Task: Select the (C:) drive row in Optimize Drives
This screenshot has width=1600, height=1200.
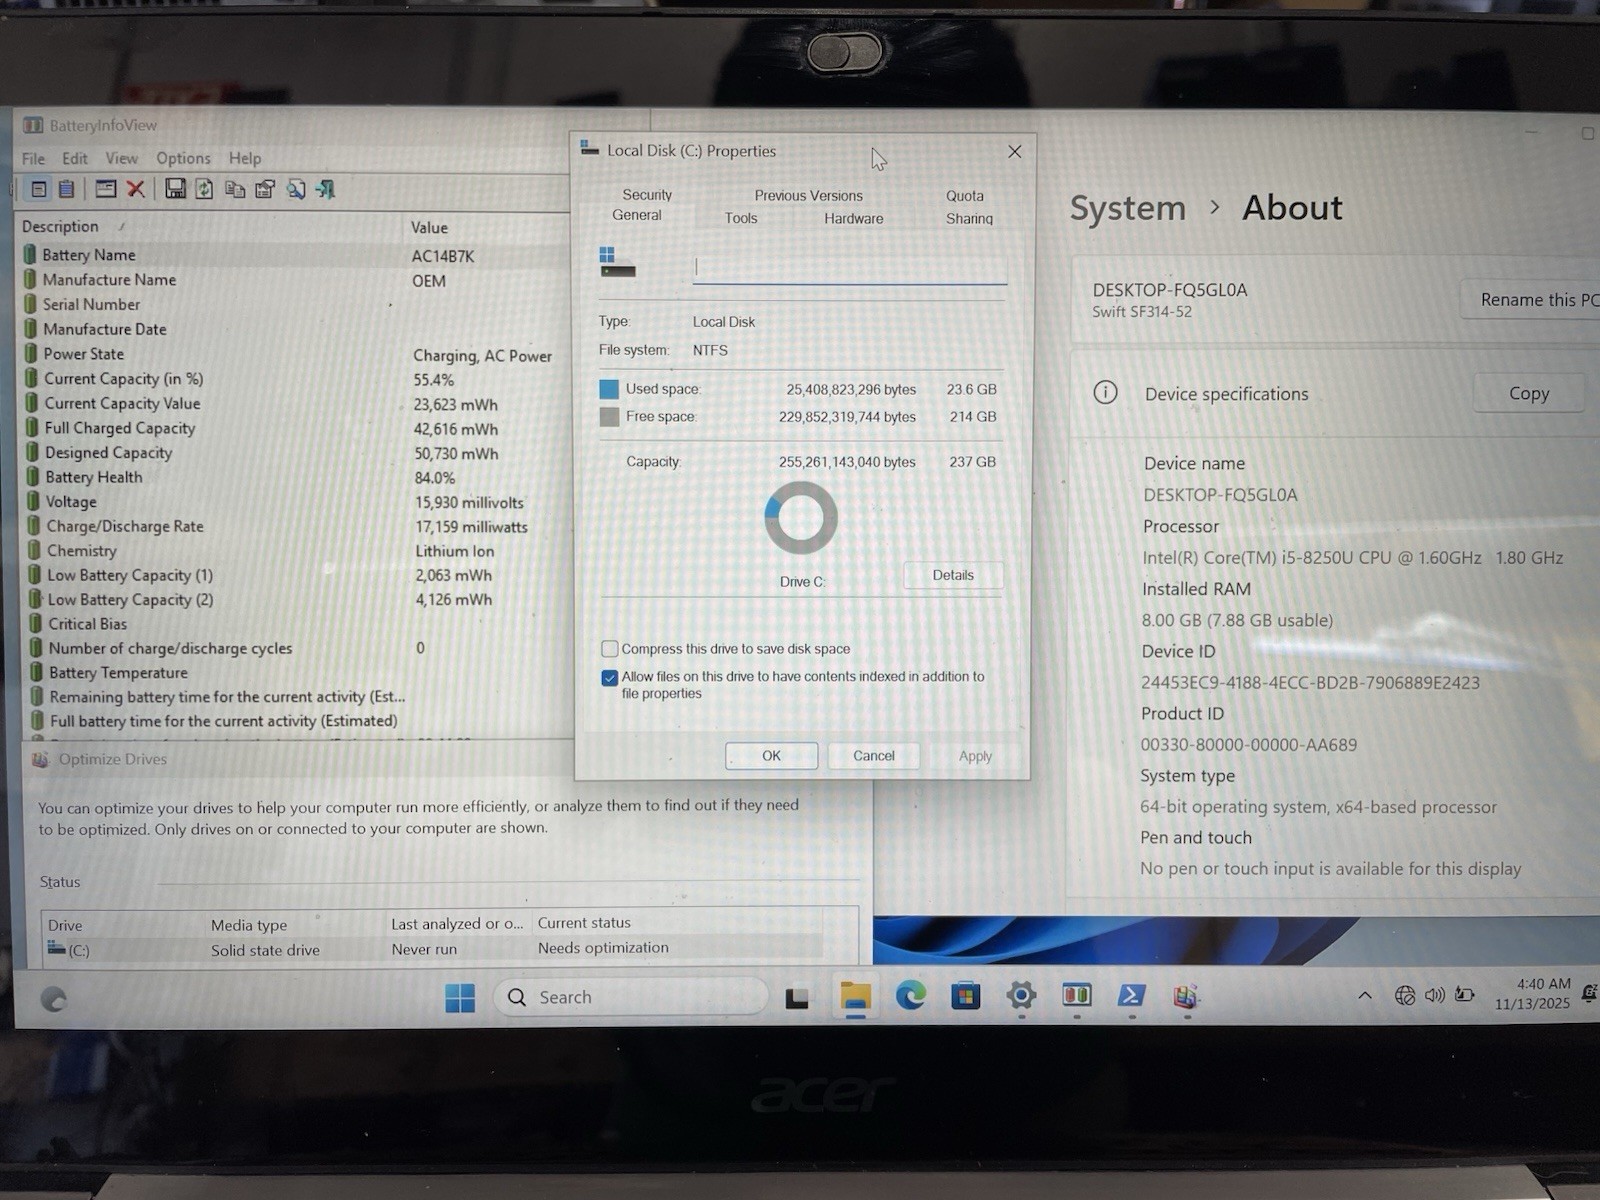Action: 433,949
